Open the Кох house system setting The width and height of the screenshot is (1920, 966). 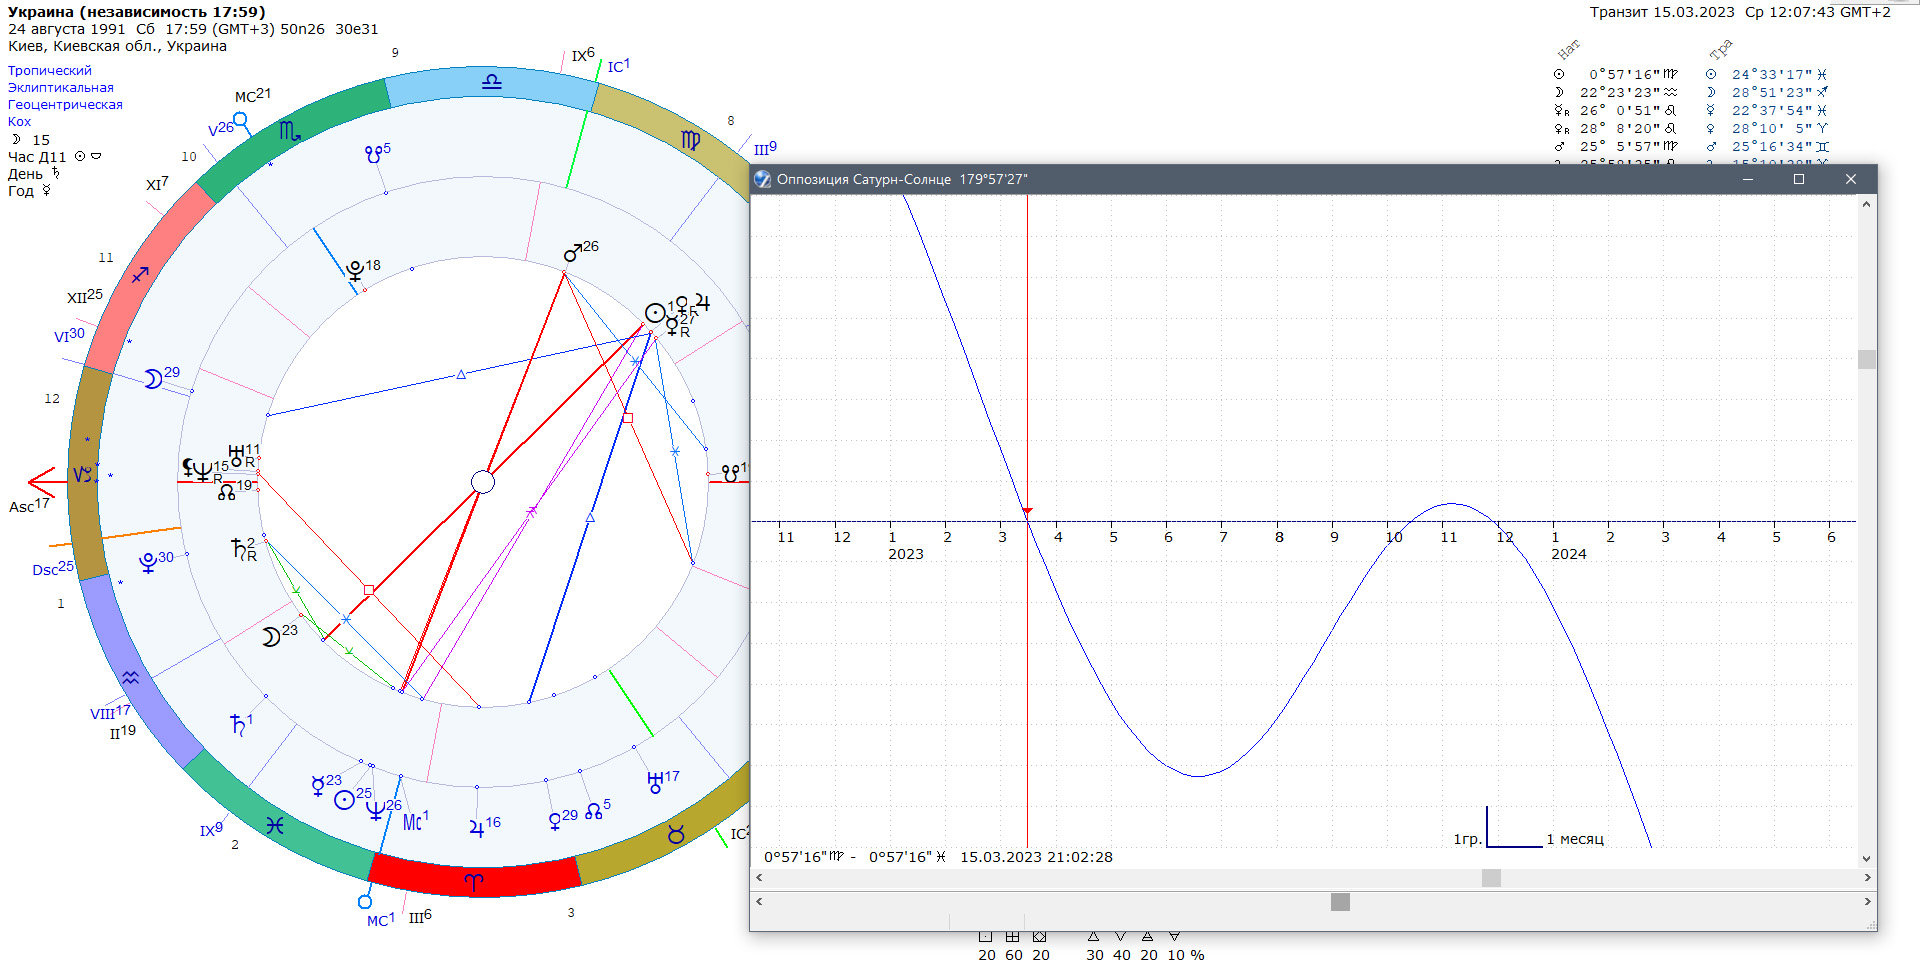(20, 122)
